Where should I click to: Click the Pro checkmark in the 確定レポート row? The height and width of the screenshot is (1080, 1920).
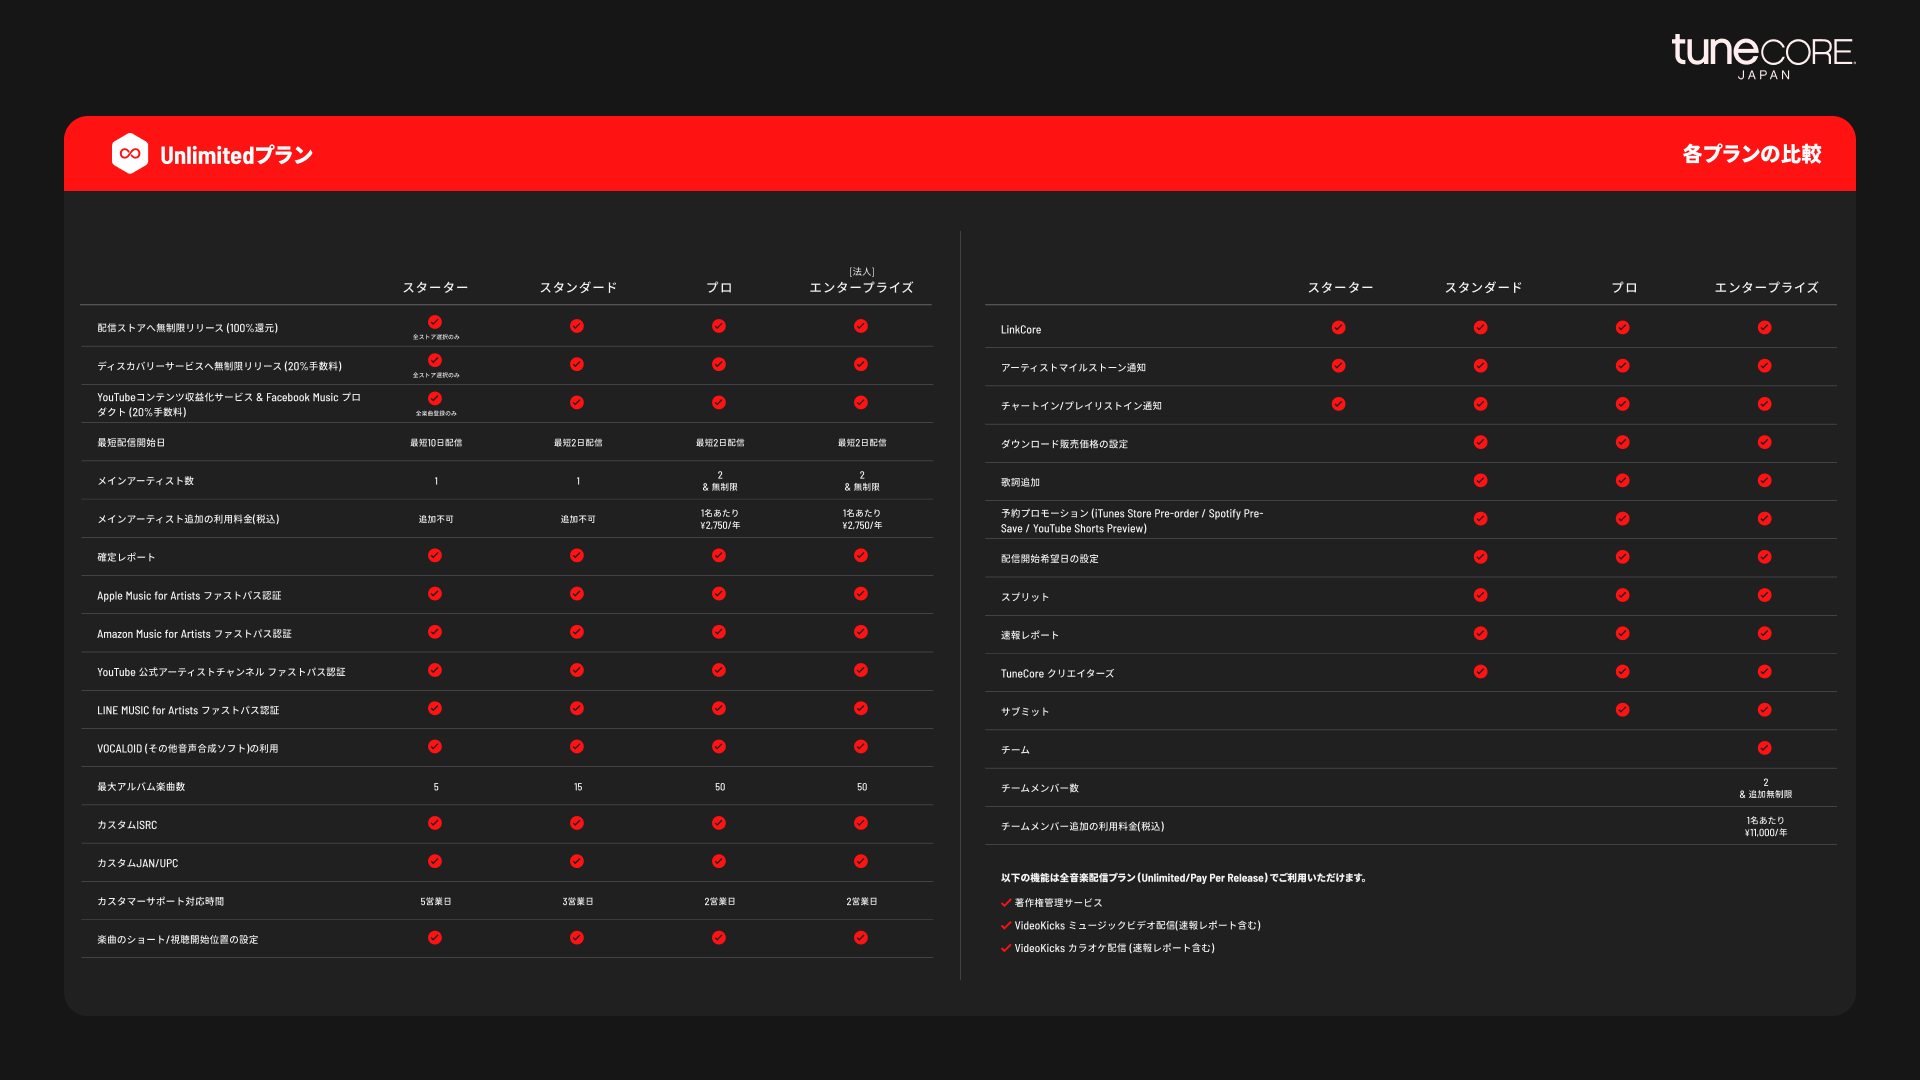click(719, 556)
